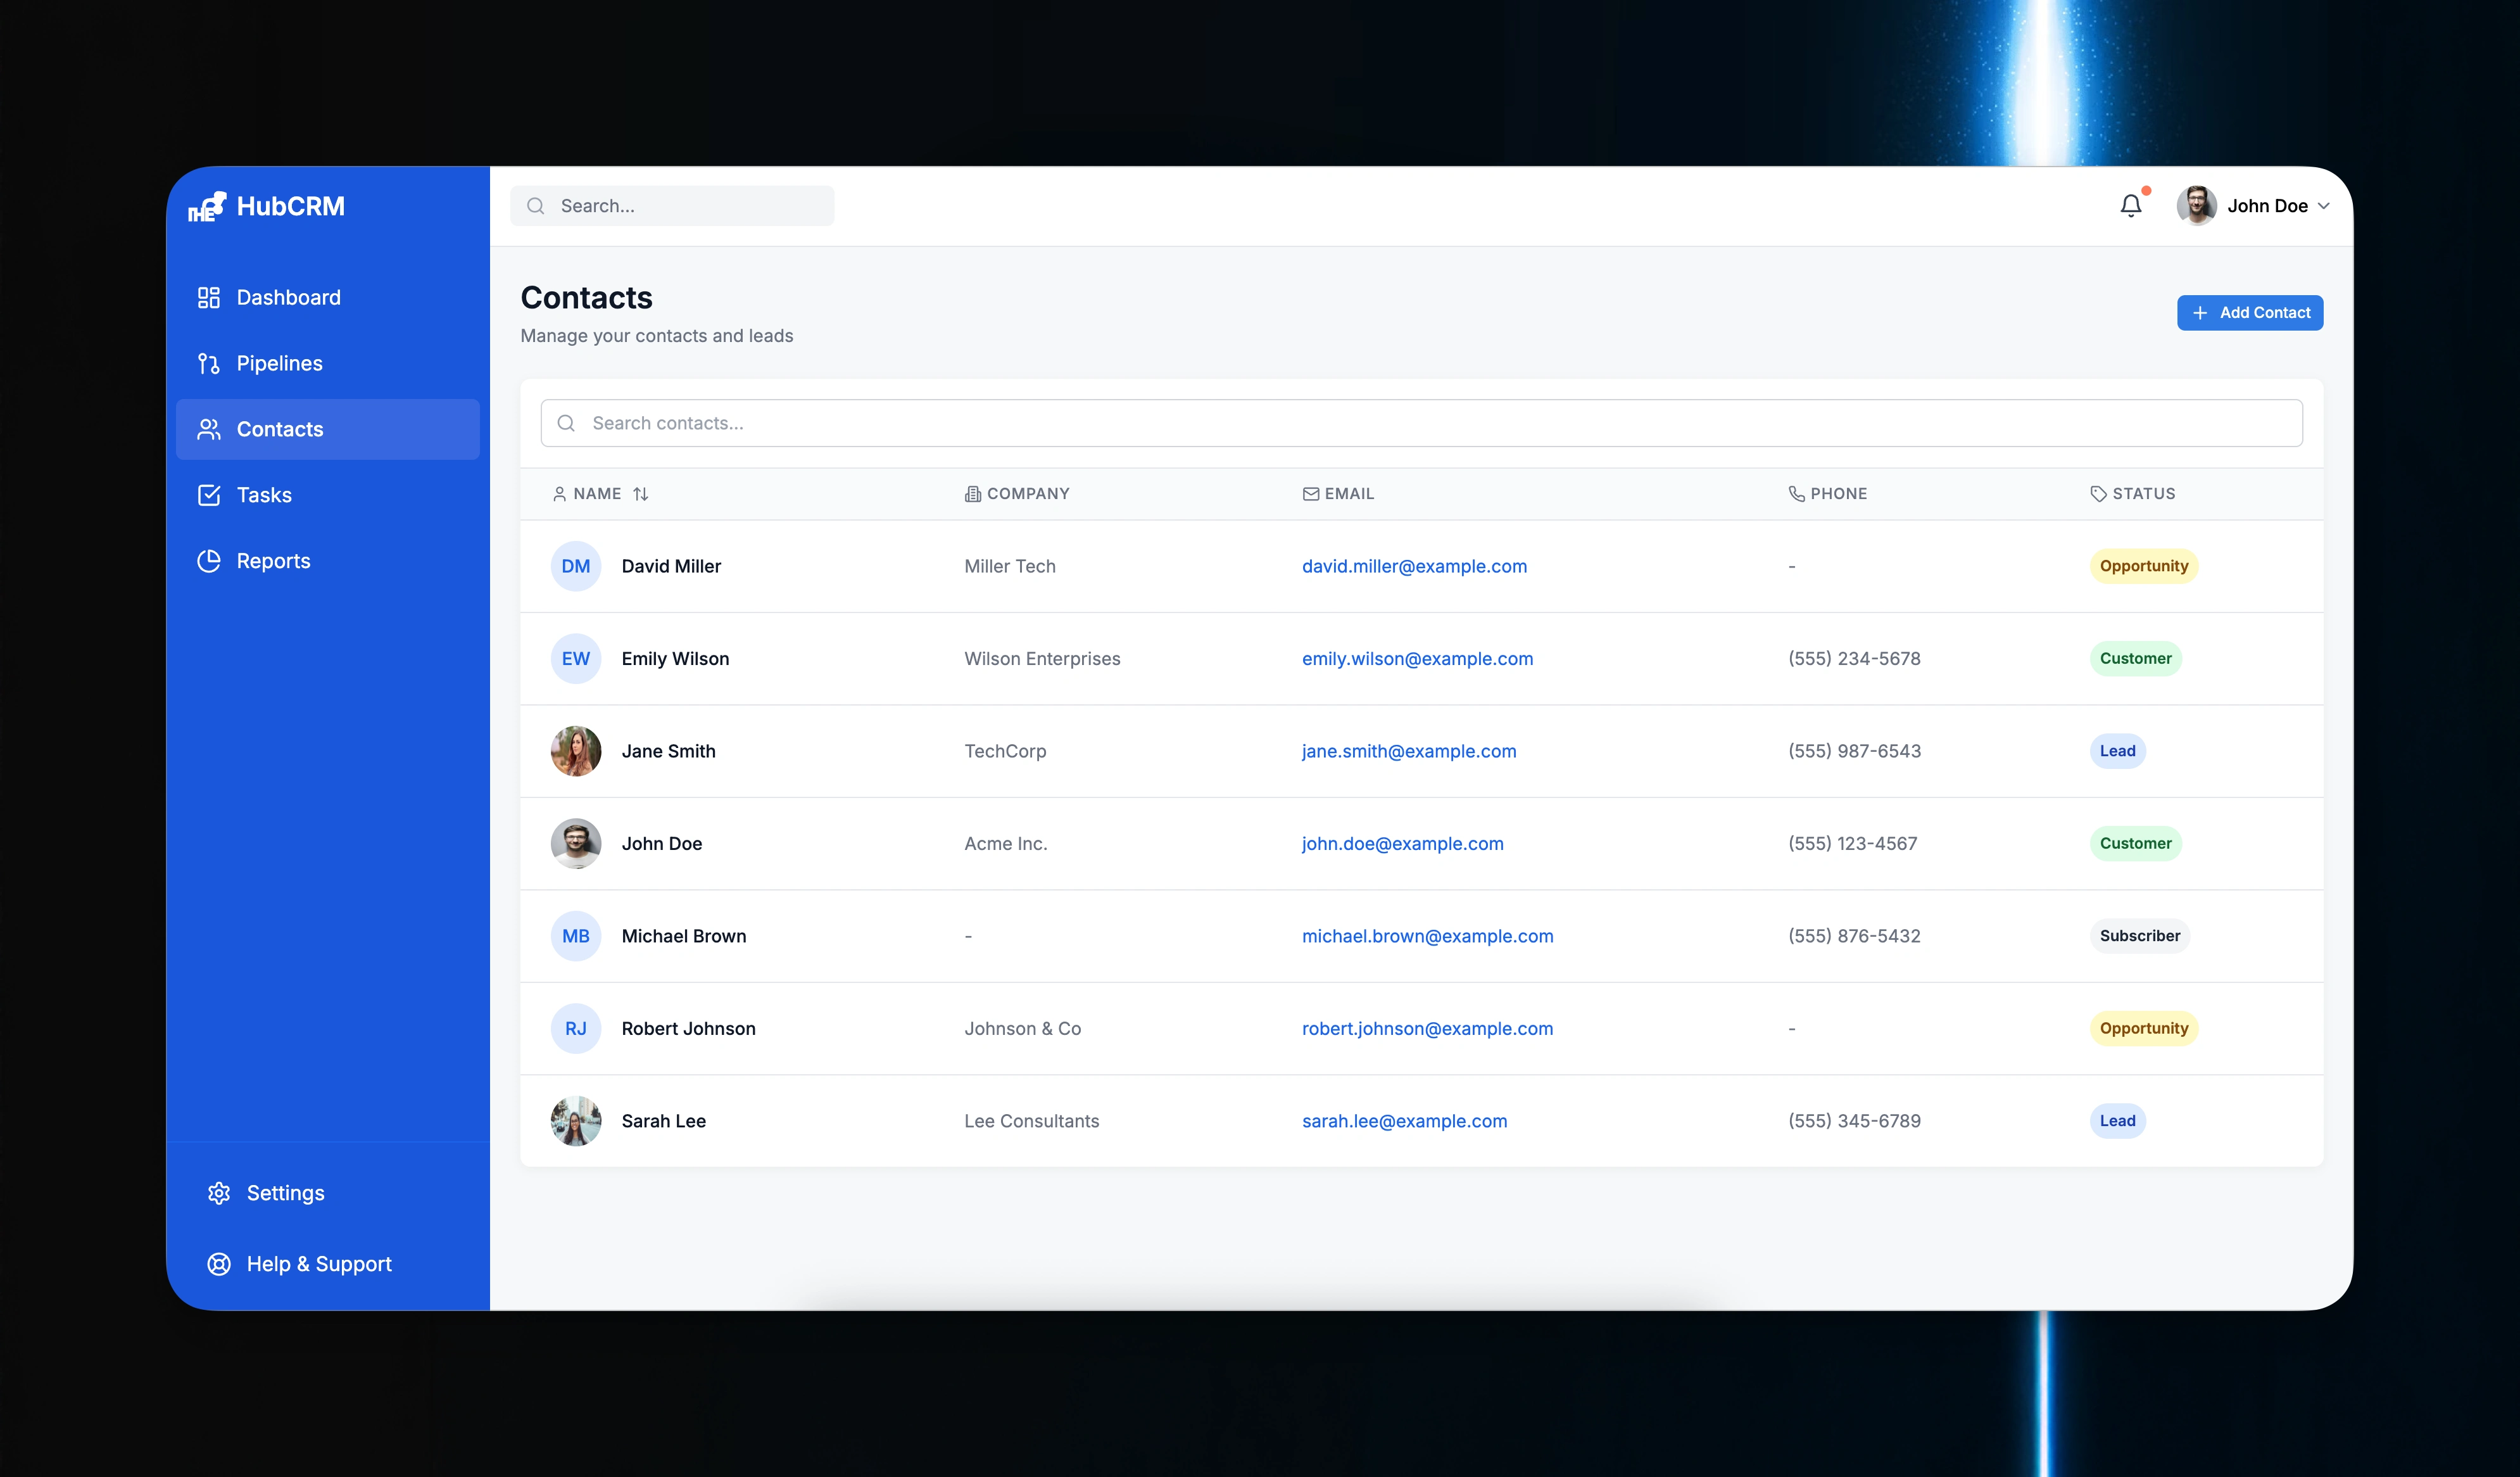Open the Dashboard page
Viewport: 2520px width, 1477px height.
tap(328, 297)
